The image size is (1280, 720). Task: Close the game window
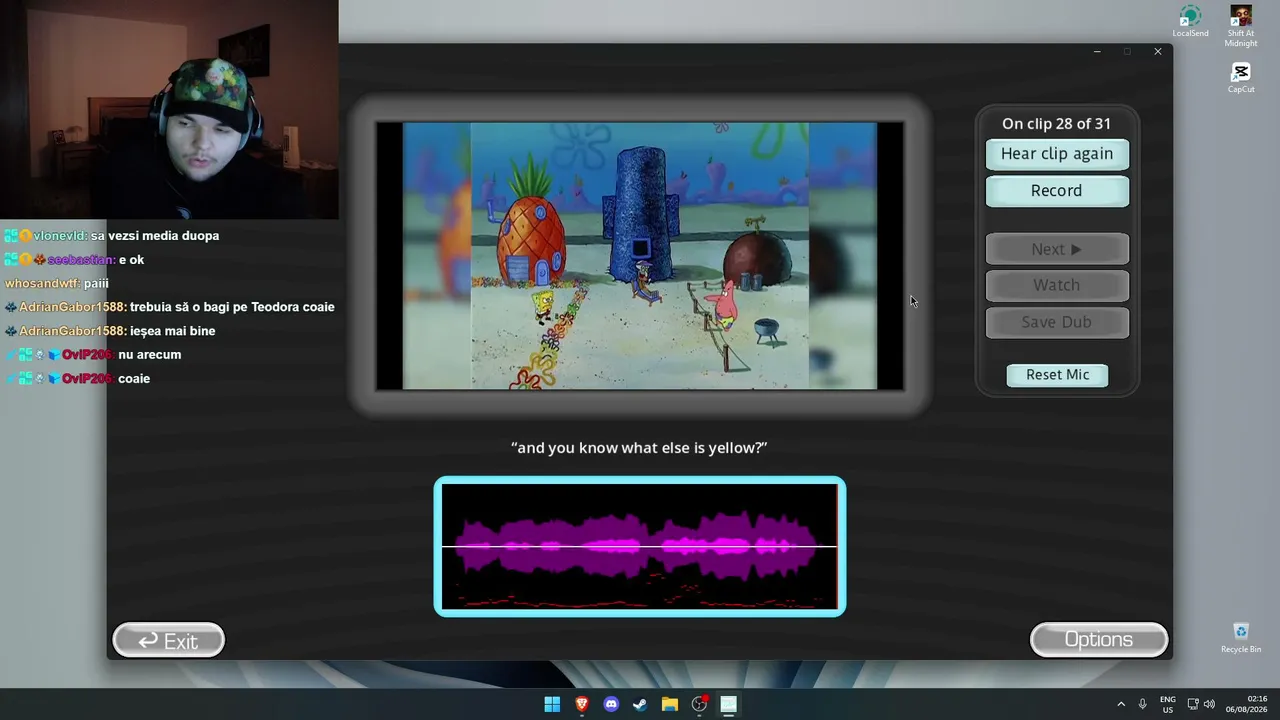(1158, 52)
